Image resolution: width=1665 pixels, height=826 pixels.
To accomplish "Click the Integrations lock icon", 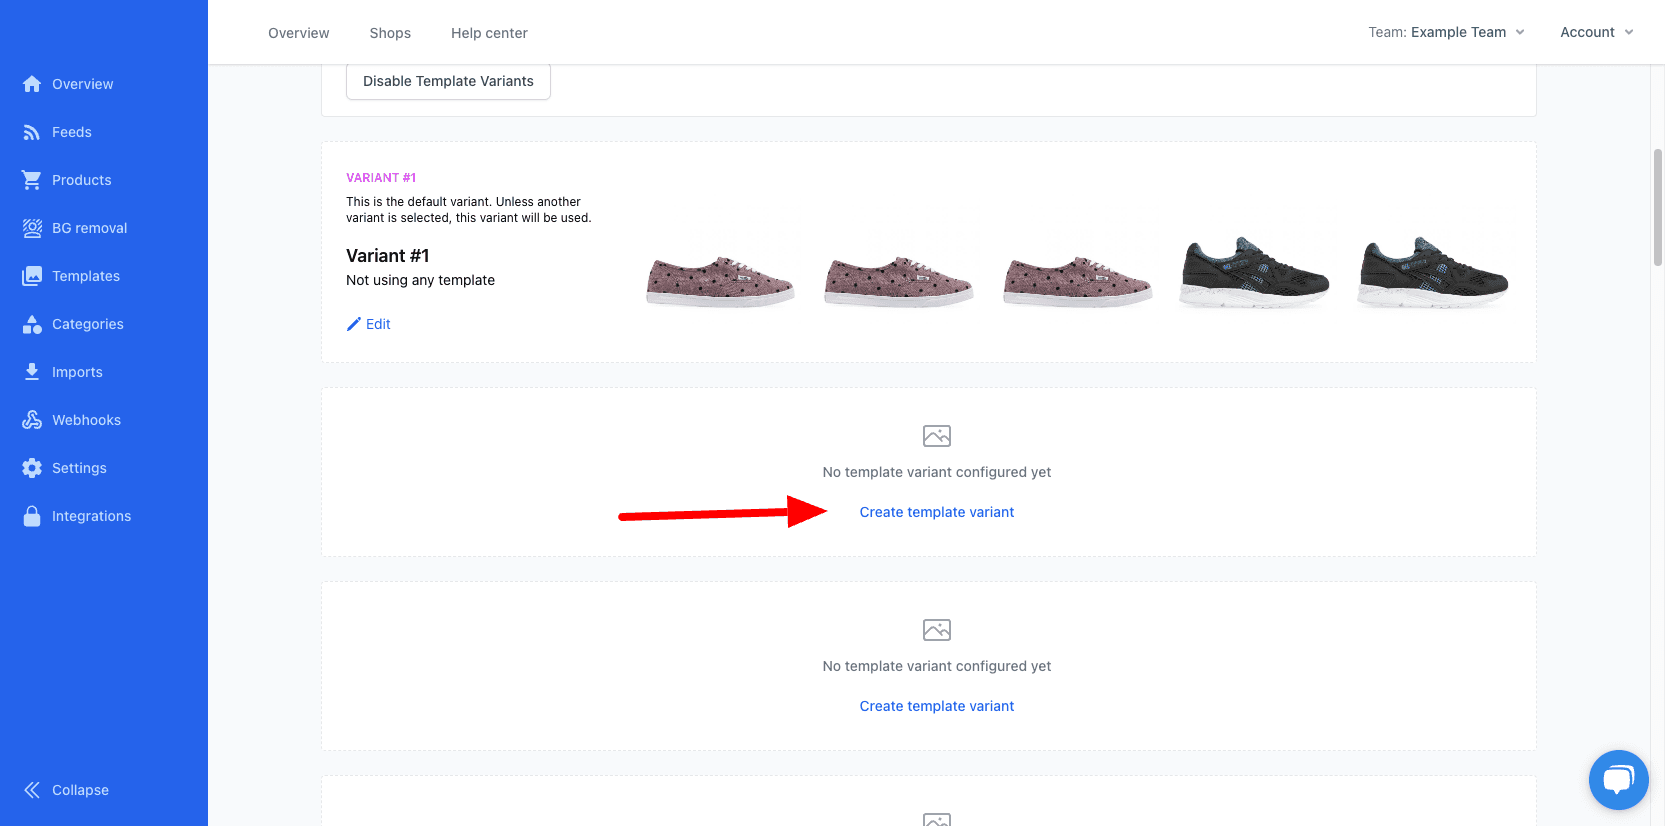I will point(32,516).
